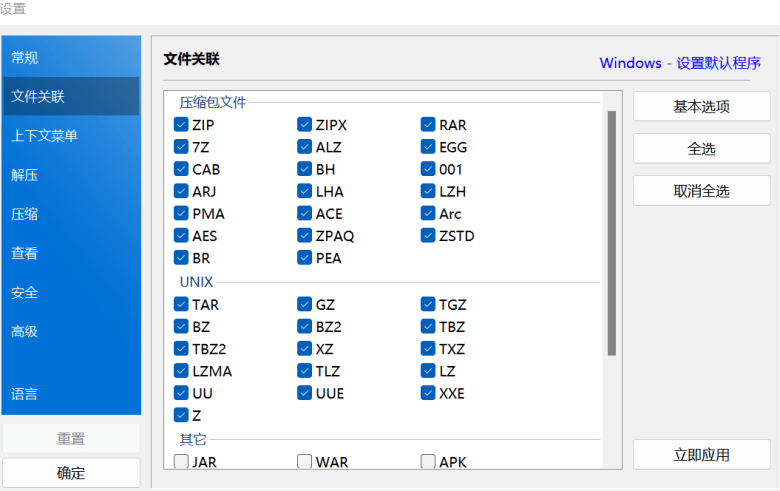Viewport: 780px width, 491px height.
Task: Open Windows - 设置默认程序 link
Action: tap(680, 63)
